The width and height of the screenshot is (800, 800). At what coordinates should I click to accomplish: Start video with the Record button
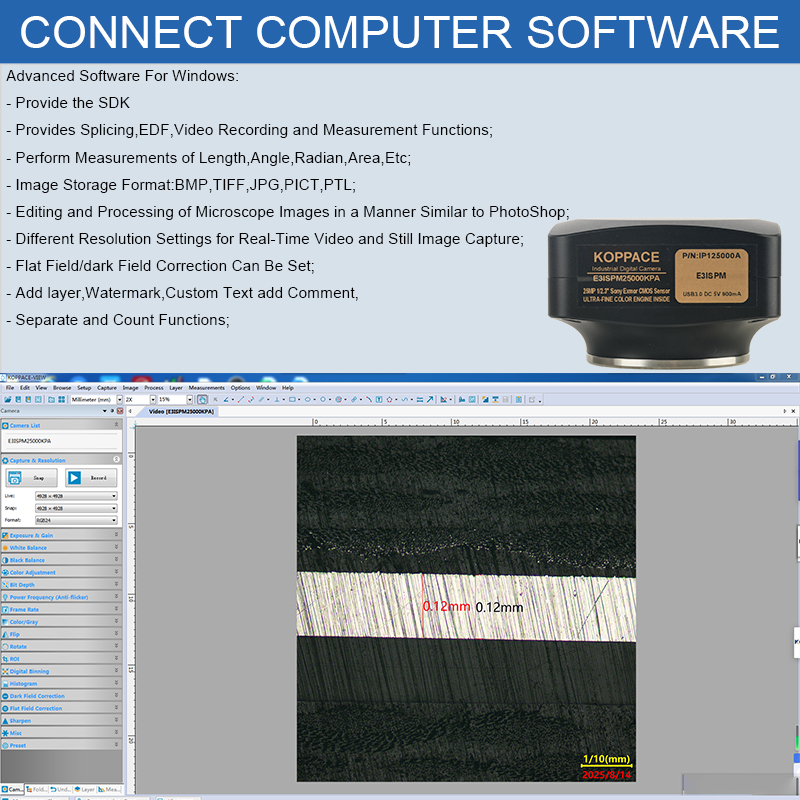91,478
